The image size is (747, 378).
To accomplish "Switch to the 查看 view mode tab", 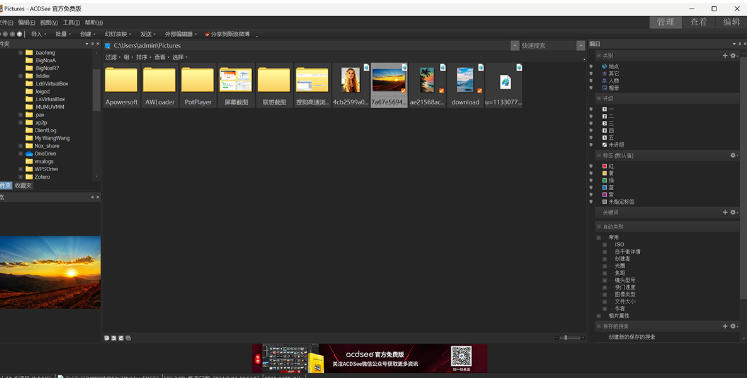I will point(698,22).
